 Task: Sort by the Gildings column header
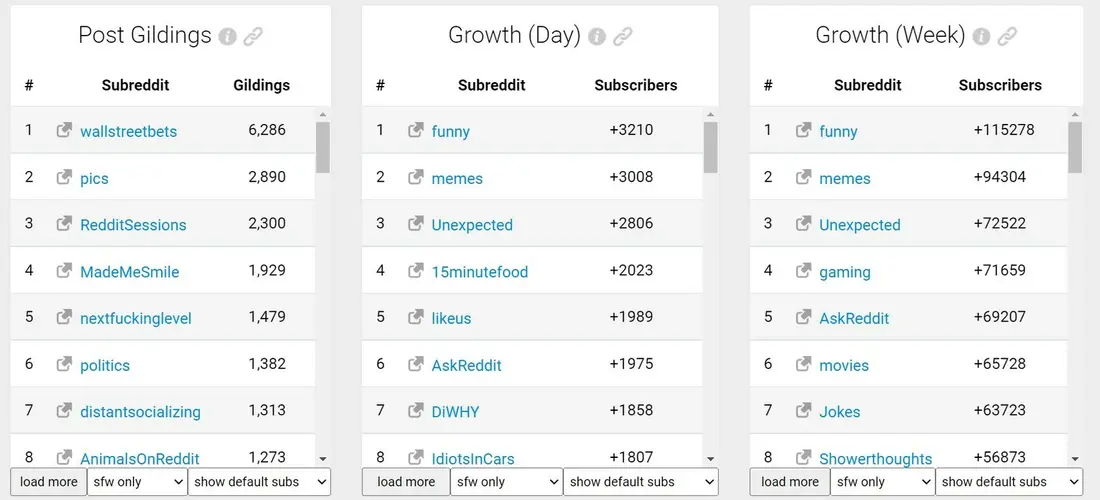pyautogui.click(x=262, y=86)
